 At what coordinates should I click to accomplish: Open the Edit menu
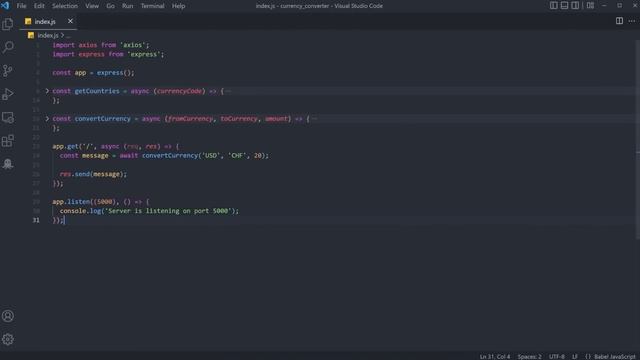point(39,6)
